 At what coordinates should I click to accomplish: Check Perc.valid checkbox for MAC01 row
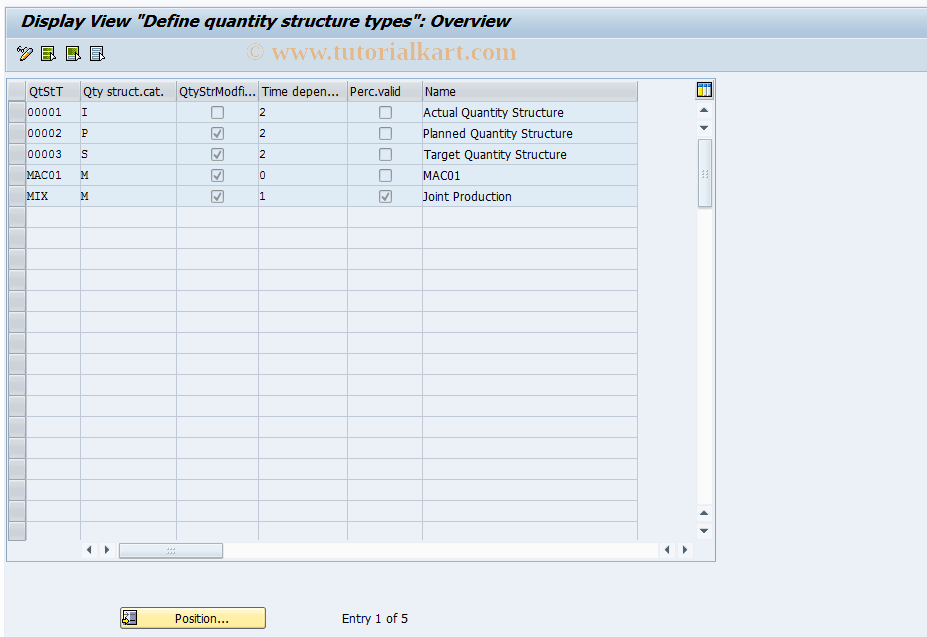pyautogui.click(x=385, y=175)
